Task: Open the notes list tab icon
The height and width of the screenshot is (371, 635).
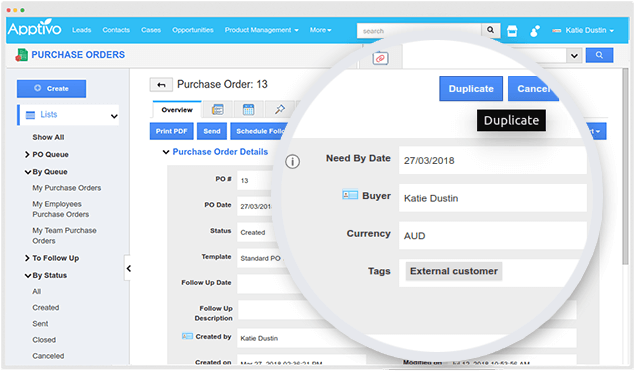Action: coord(218,109)
